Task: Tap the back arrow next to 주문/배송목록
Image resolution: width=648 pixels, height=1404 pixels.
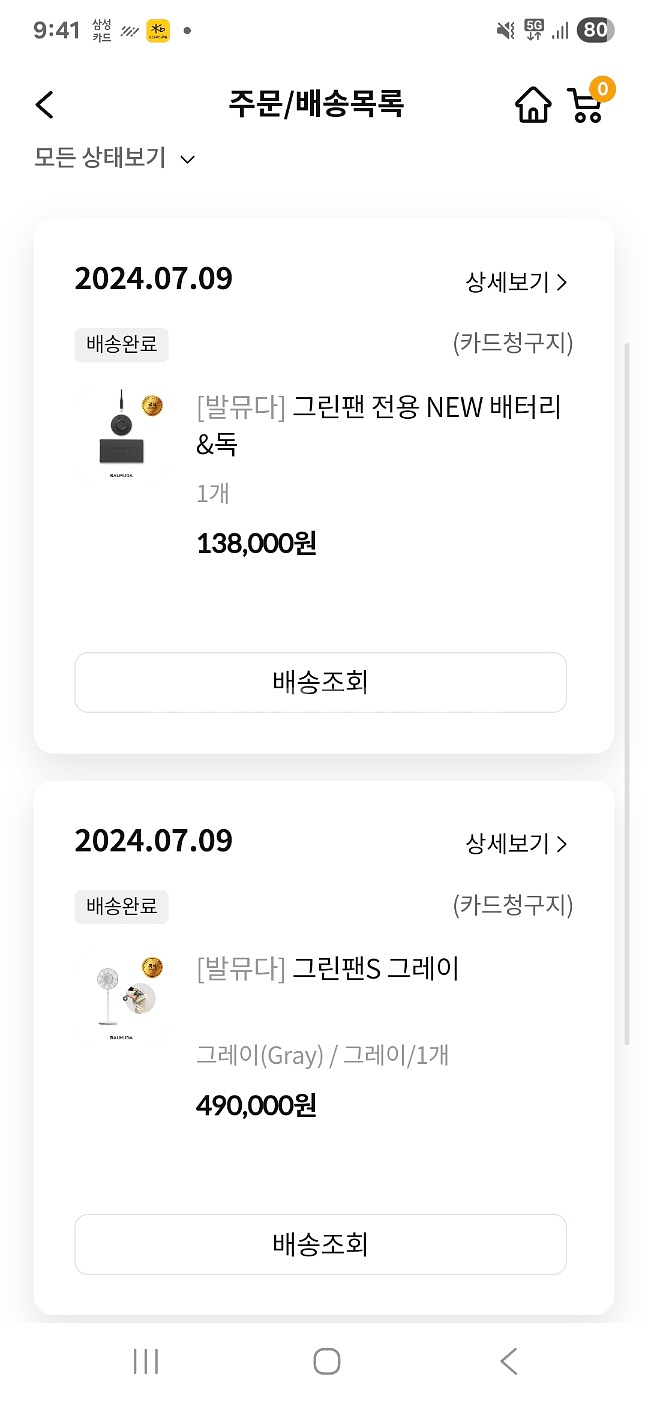Action: coord(44,104)
